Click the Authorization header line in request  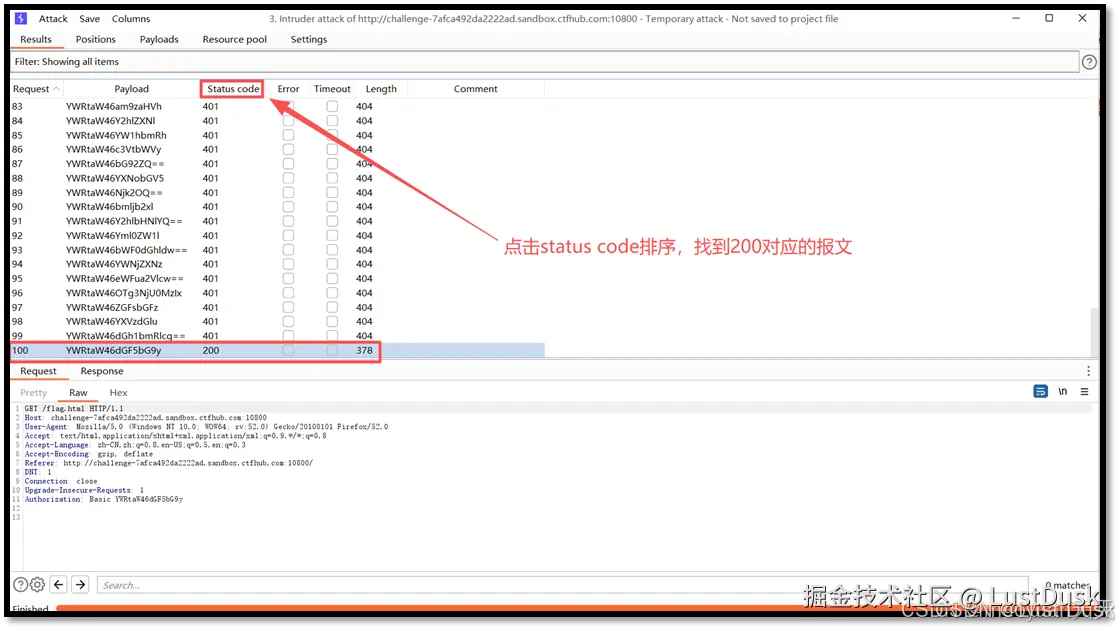pyautogui.click(x=104, y=499)
